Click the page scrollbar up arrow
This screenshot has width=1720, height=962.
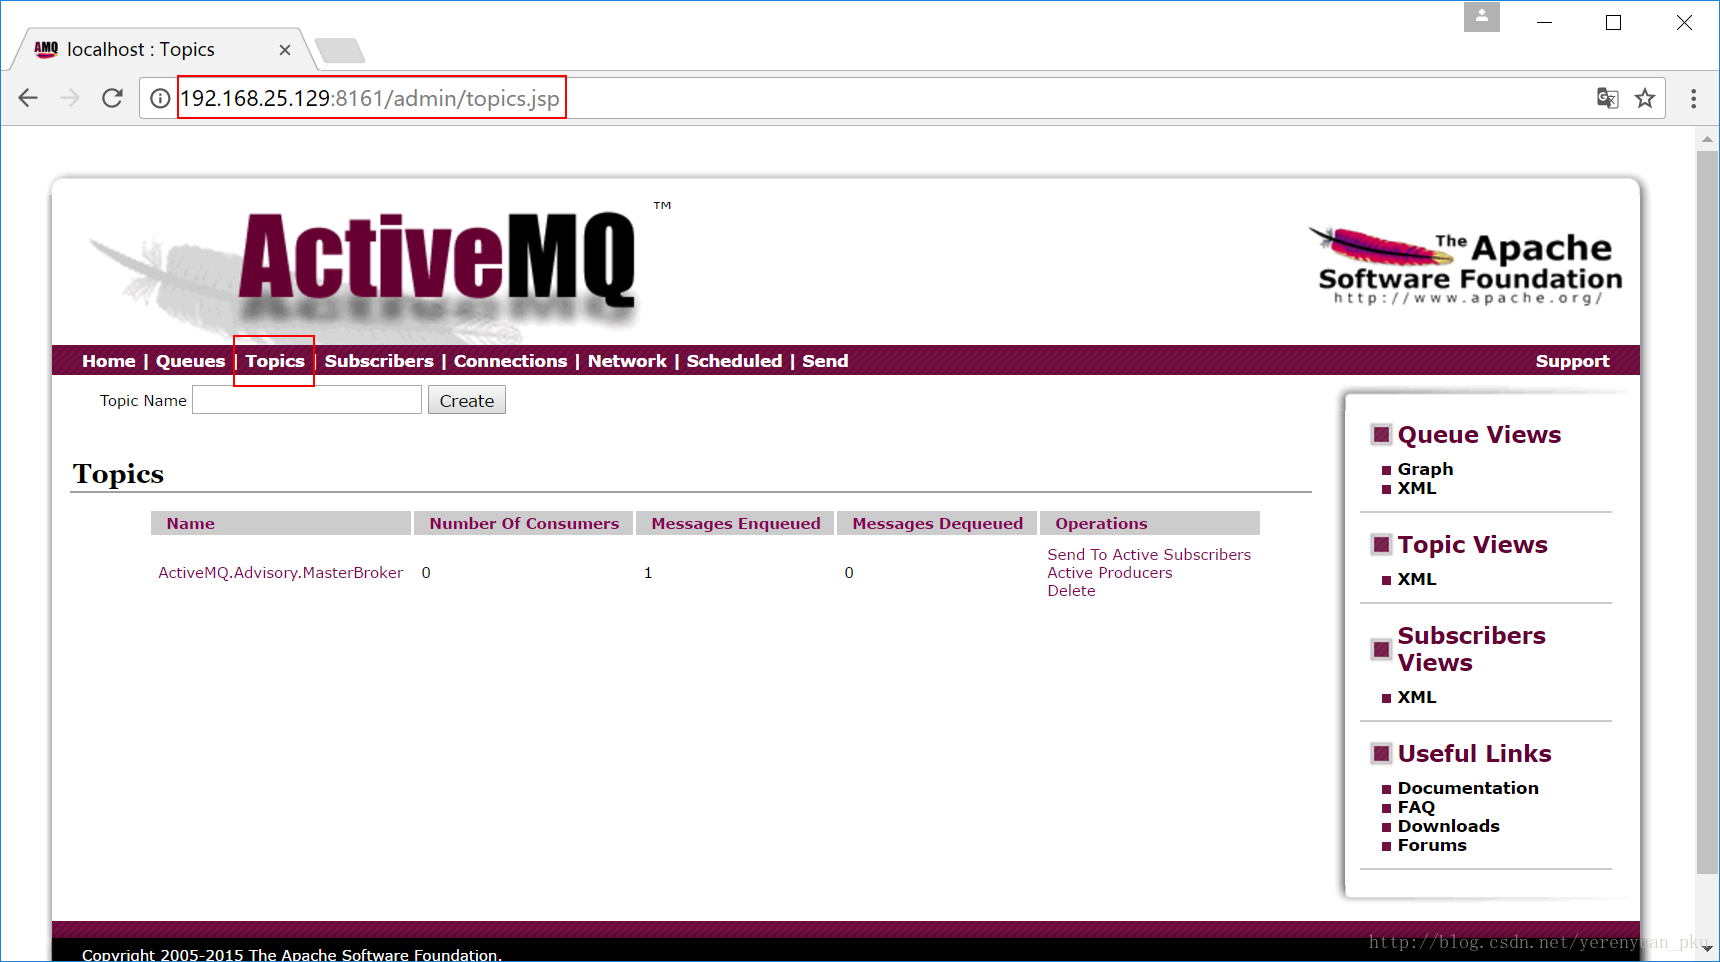point(1707,139)
